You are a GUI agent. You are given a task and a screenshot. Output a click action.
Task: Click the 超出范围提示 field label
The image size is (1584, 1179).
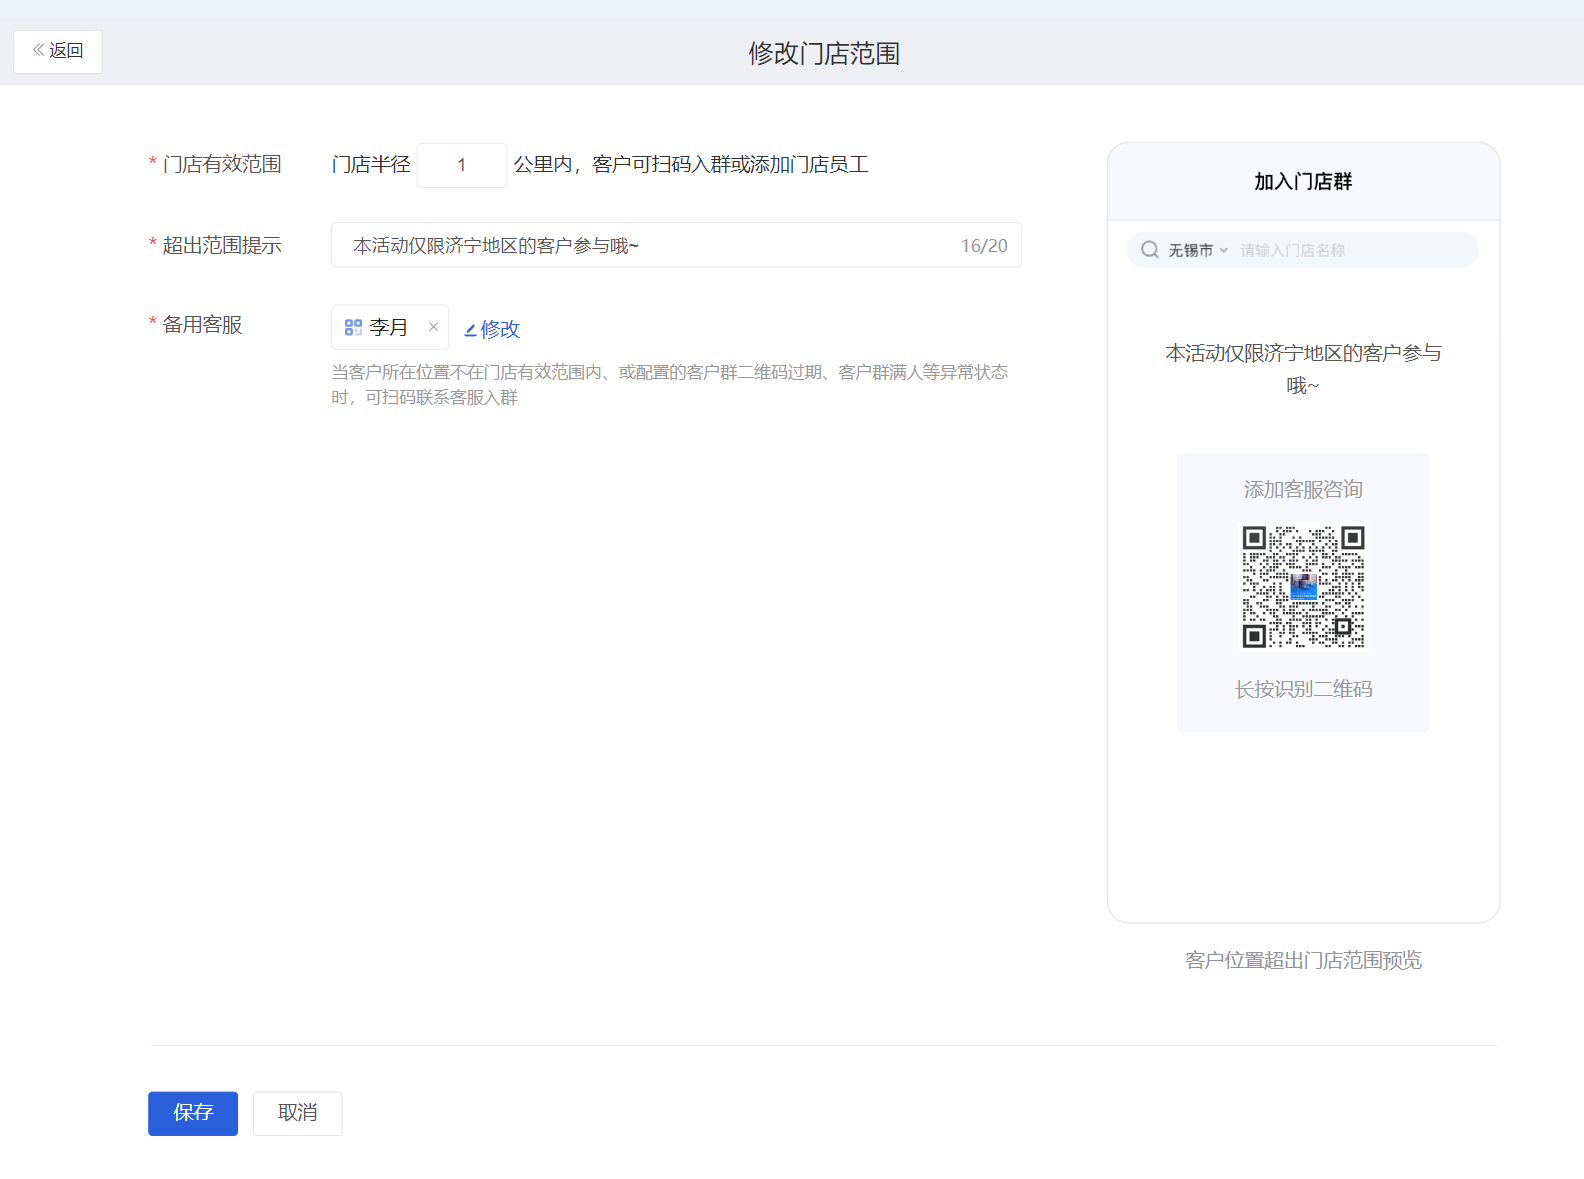[x=222, y=245]
